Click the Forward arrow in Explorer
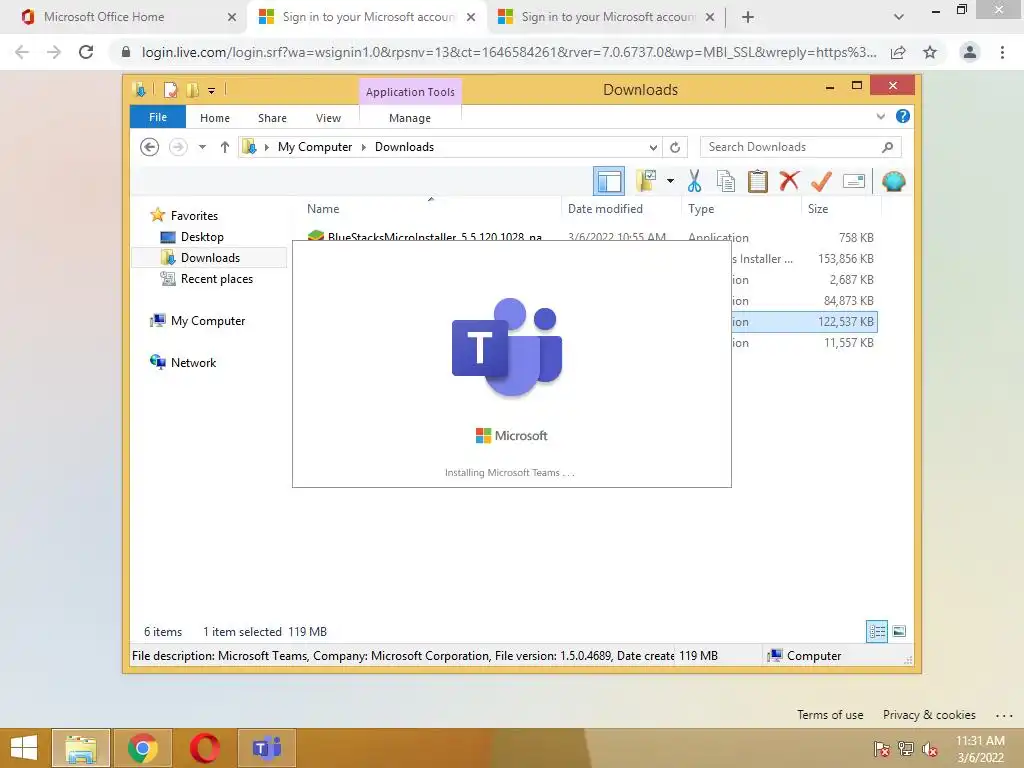1024x768 pixels. click(x=178, y=147)
